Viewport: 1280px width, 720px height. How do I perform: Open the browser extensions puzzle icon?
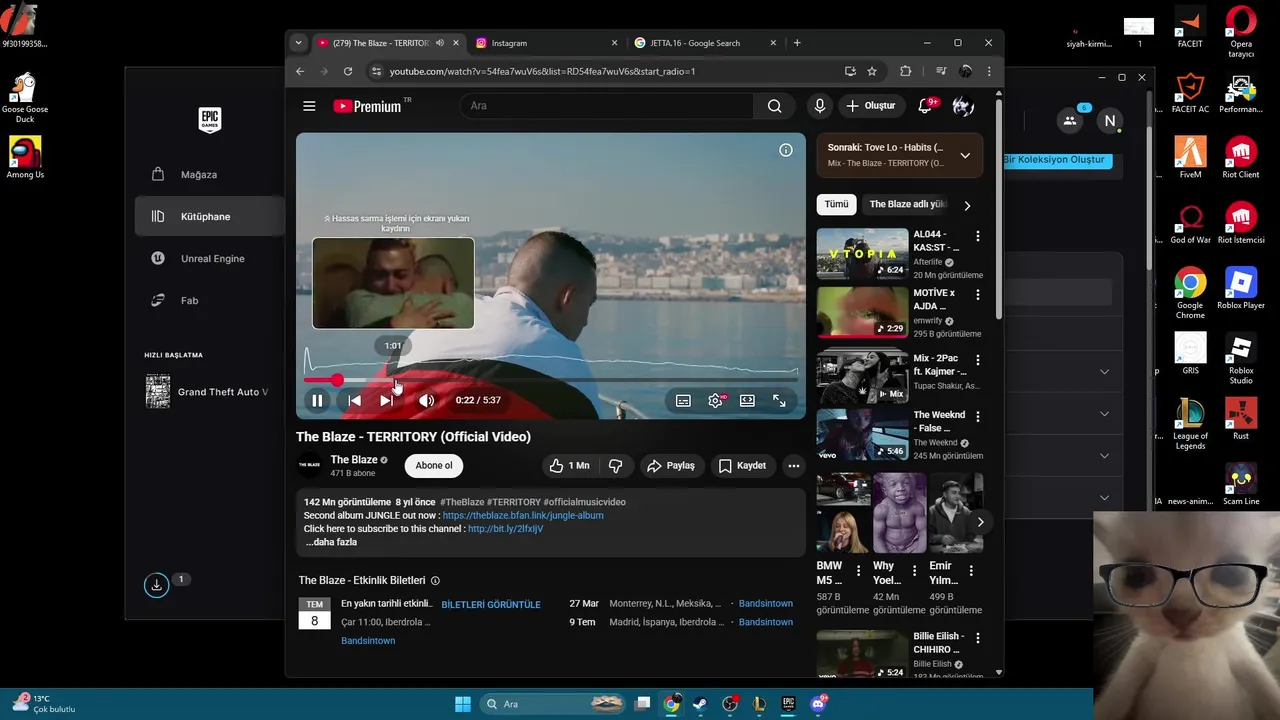tap(906, 71)
